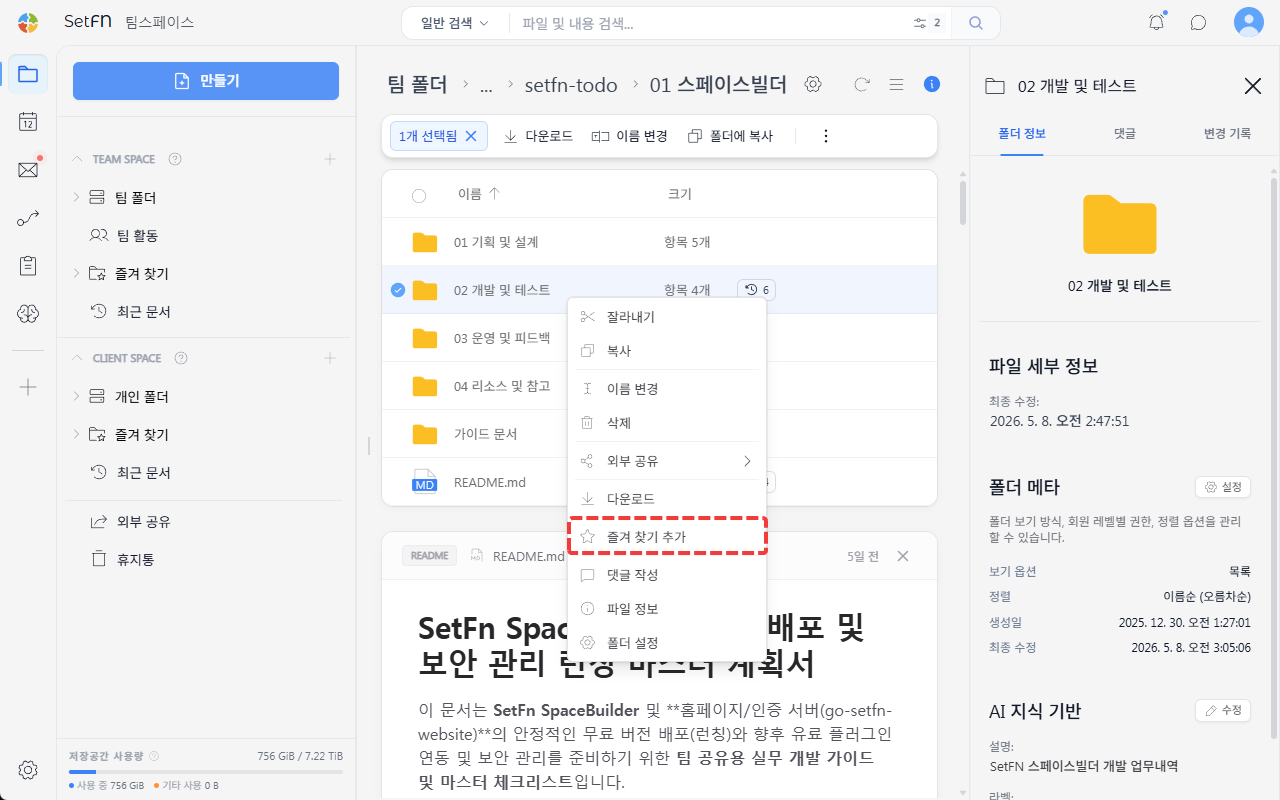Open more actions (three dots) in selection toolbar
This screenshot has height=800, width=1280.
pos(826,136)
